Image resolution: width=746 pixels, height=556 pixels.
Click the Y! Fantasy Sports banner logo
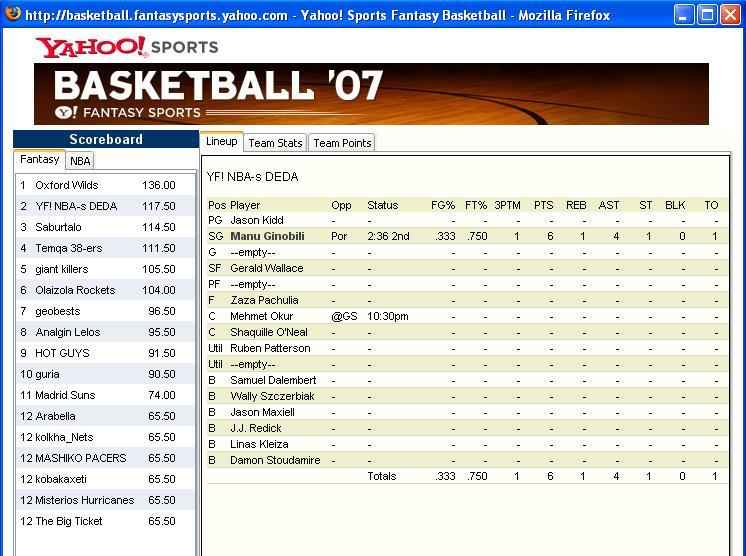click(x=128, y=113)
